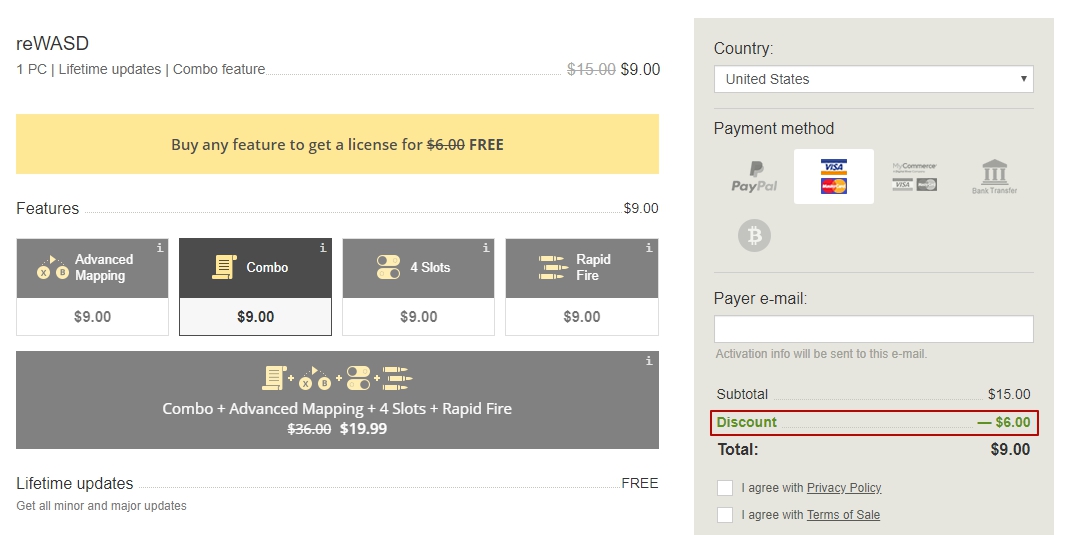Show info for Rapid Fire feature

click(648, 248)
